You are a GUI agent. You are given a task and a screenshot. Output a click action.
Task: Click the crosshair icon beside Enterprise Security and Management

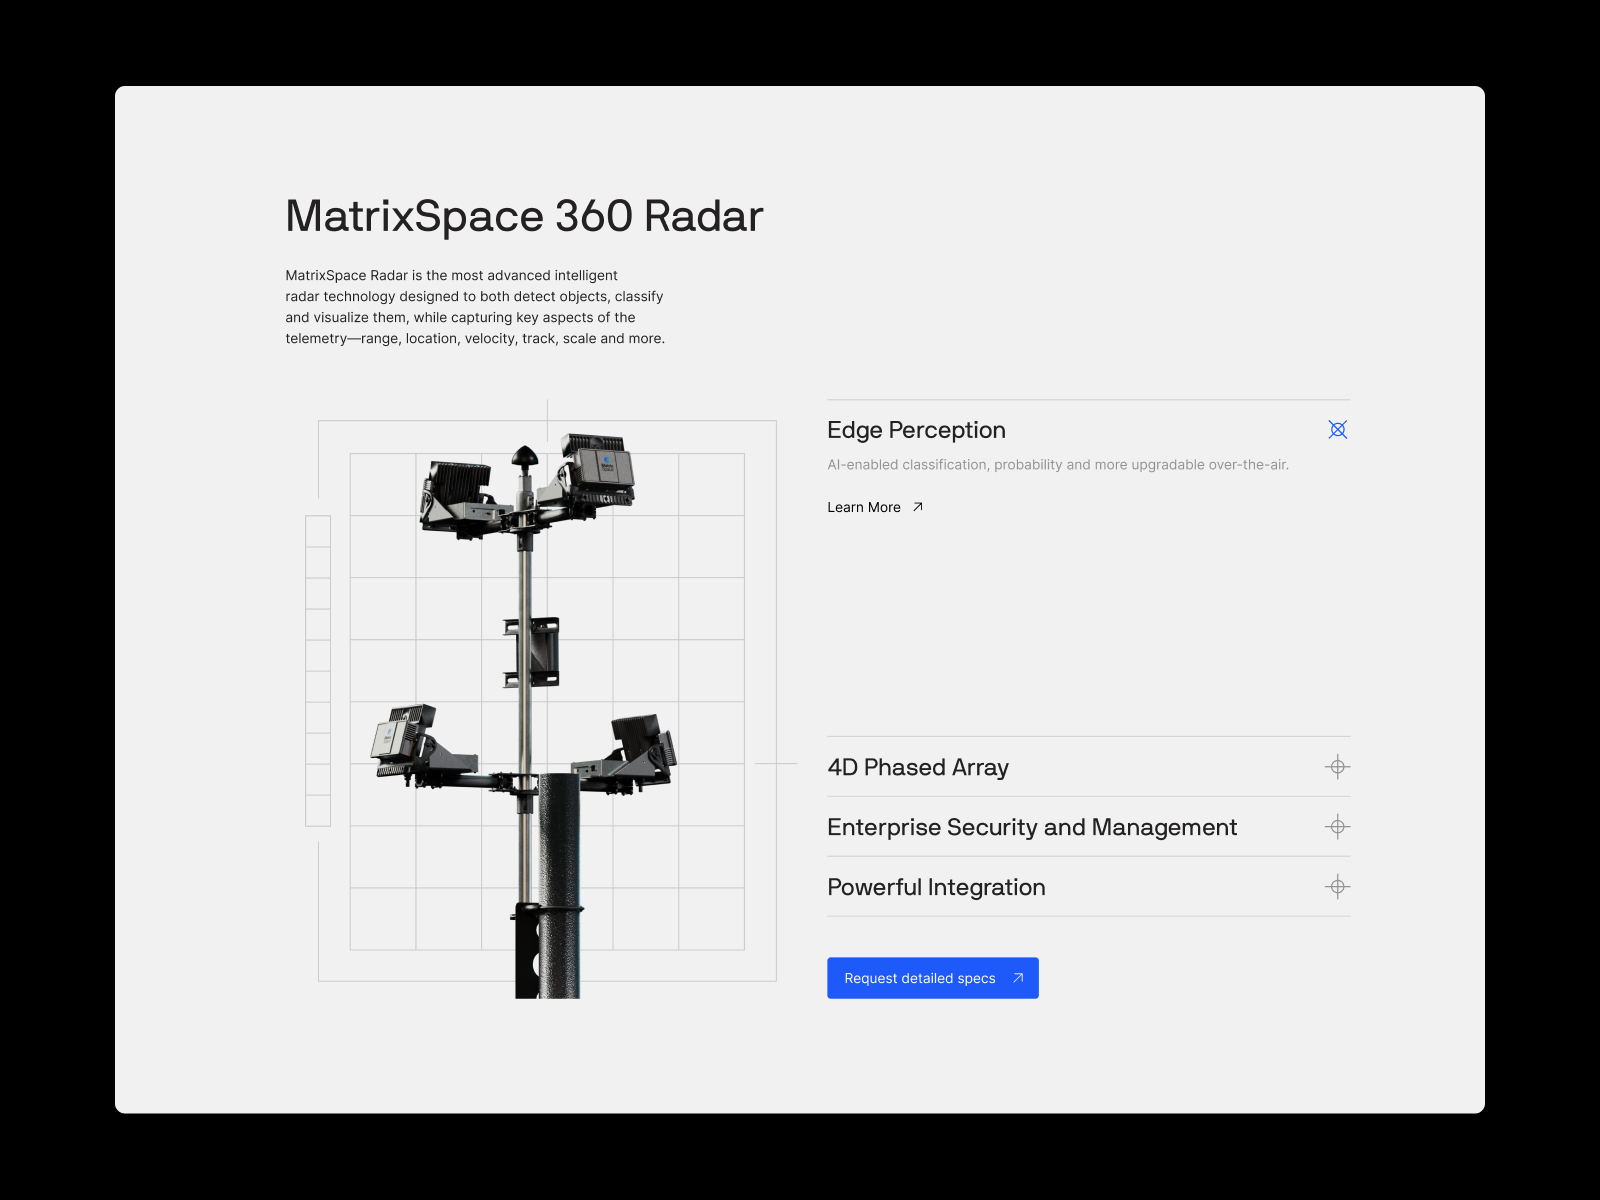(1337, 827)
